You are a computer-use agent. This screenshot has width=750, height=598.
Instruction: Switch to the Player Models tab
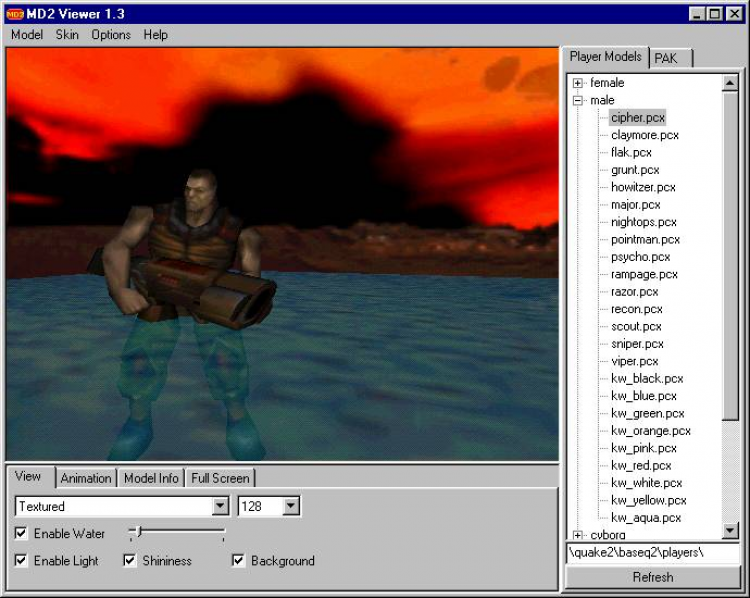click(605, 57)
